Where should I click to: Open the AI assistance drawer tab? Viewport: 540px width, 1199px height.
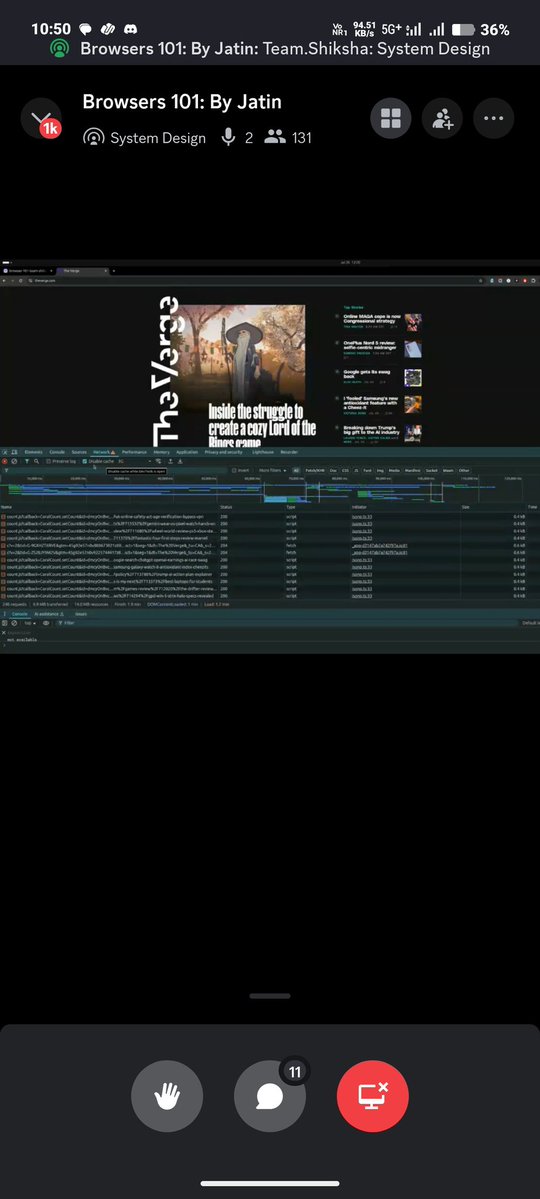[50, 614]
